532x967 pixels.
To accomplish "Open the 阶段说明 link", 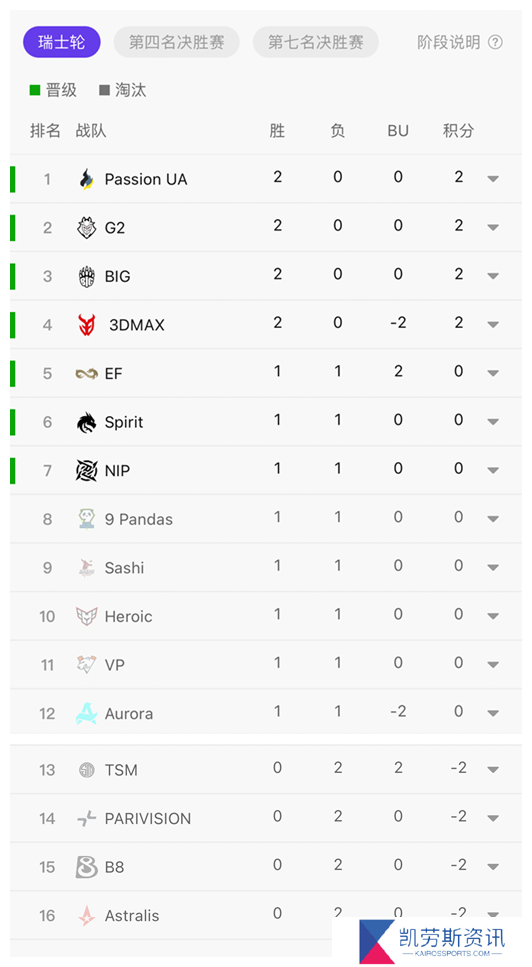I will click(x=449, y=42).
